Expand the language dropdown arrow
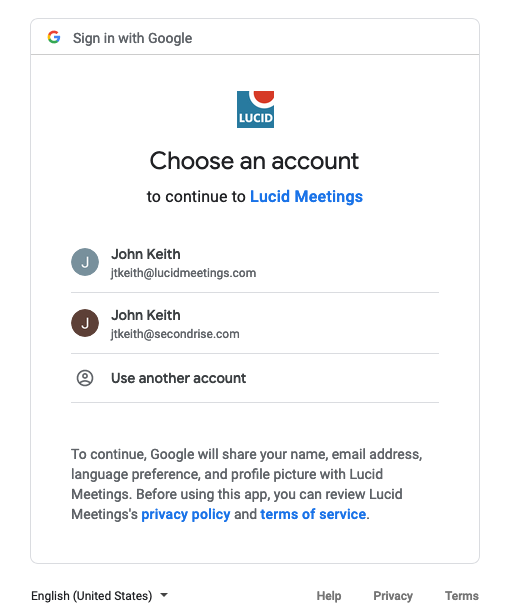The height and width of the screenshot is (615, 523). (164, 595)
